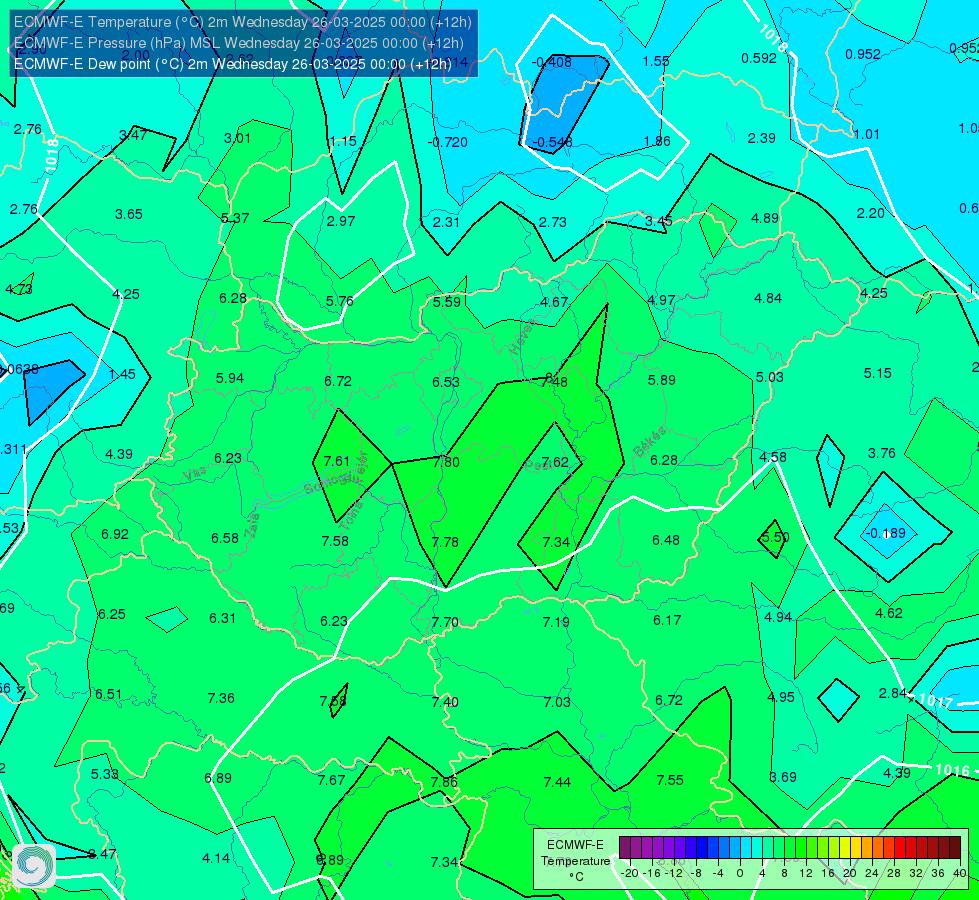Click the 1017 isobar label
The image size is (979, 900).
(935, 701)
